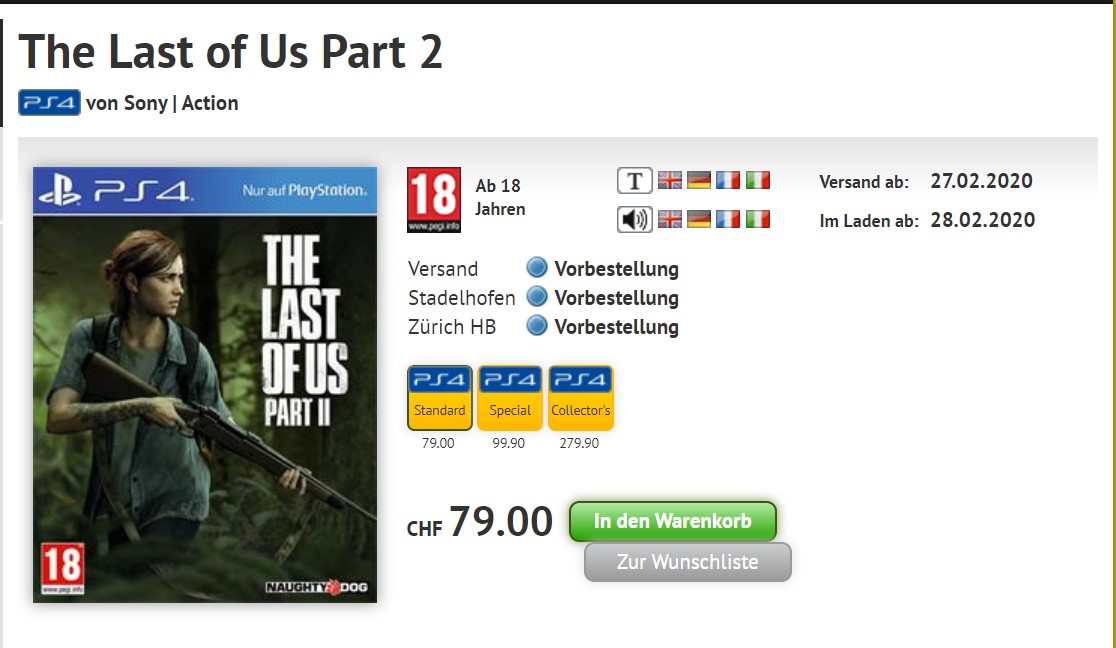Click the text language T icon
The height and width of the screenshot is (648, 1116).
tap(634, 181)
